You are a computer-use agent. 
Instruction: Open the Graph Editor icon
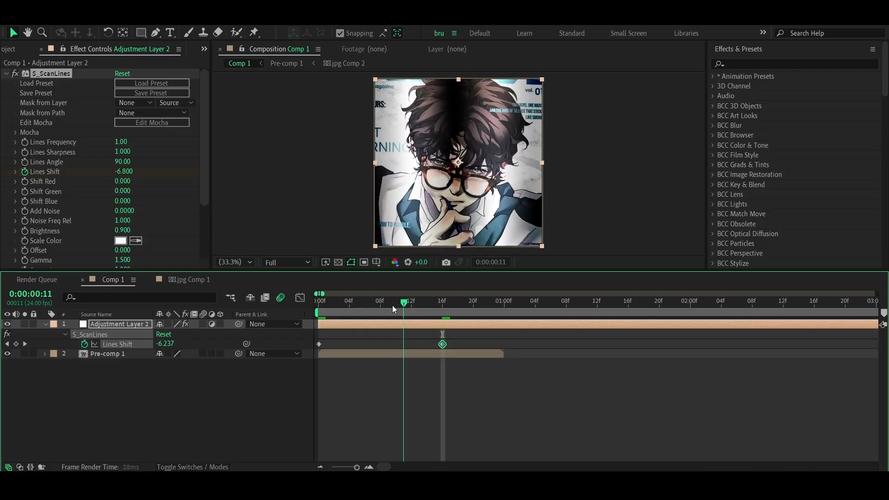[300, 297]
